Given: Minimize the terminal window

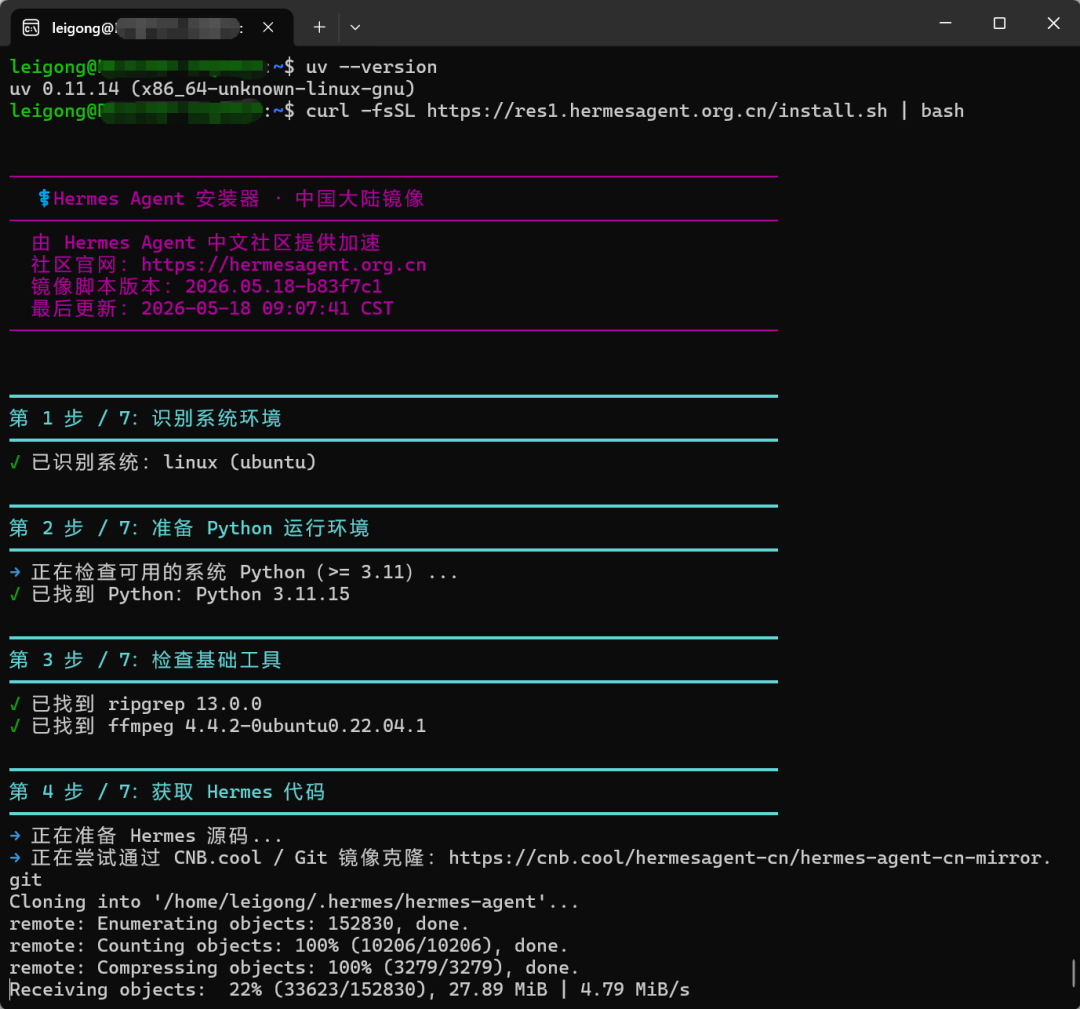Looking at the screenshot, I should pyautogui.click(x=946, y=23).
